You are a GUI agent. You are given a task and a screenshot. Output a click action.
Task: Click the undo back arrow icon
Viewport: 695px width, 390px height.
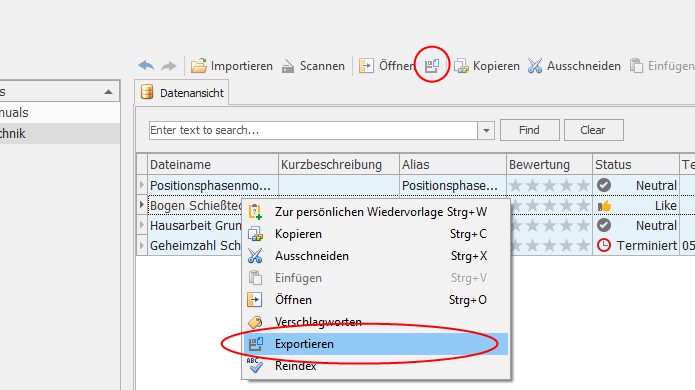pyautogui.click(x=146, y=66)
